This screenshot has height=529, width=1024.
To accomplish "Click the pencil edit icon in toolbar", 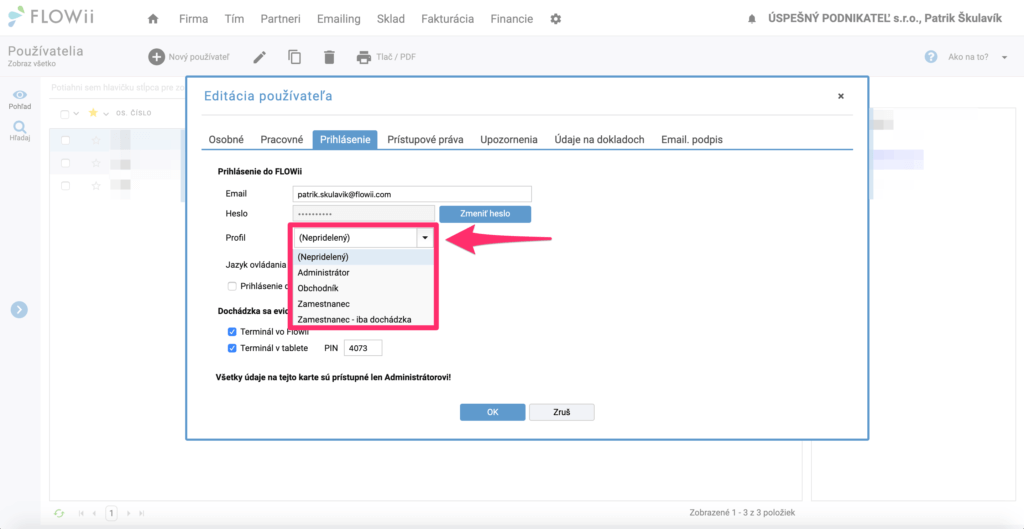I will (260, 57).
